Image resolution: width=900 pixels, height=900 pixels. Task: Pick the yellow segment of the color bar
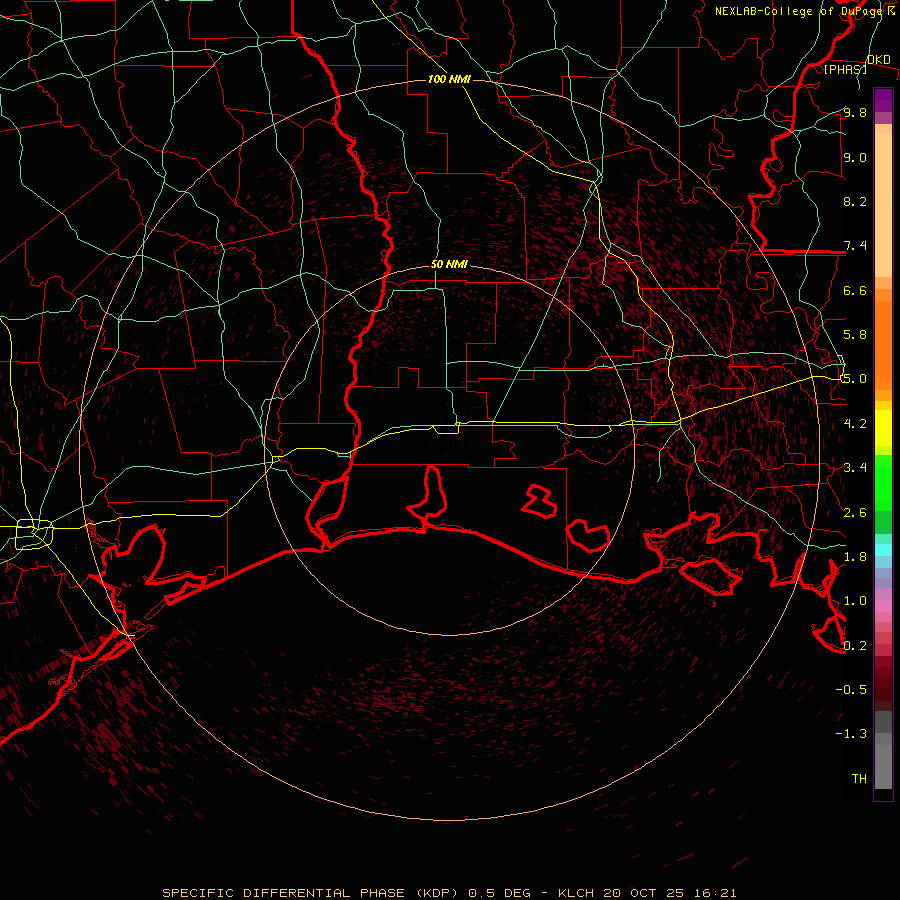point(883,428)
